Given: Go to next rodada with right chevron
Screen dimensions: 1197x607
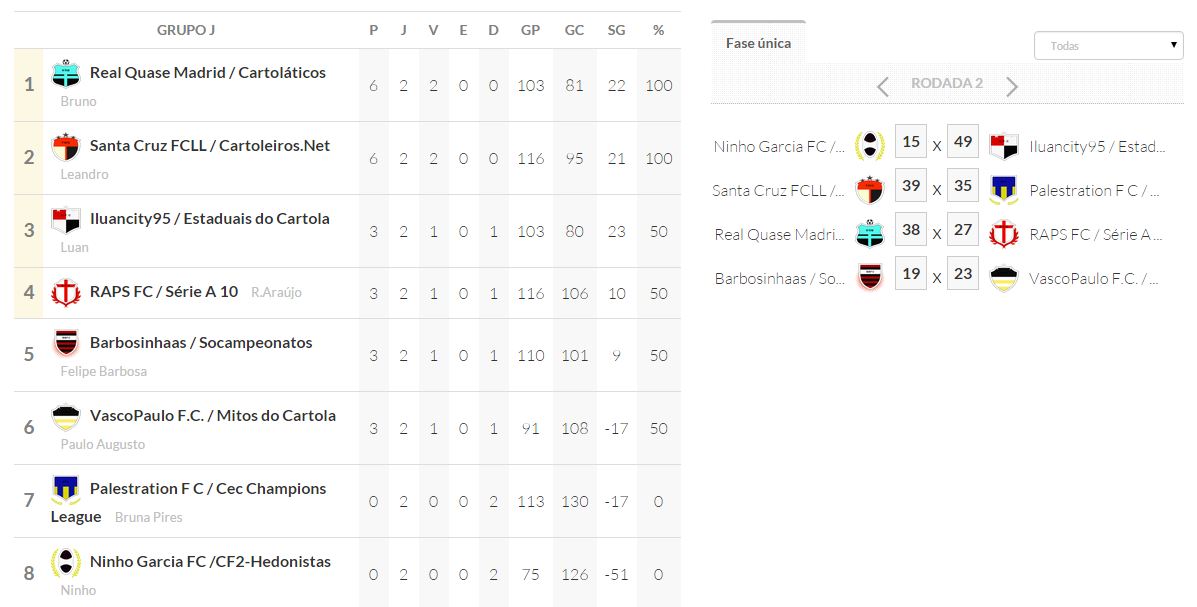Looking at the screenshot, I should point(1011,86).
